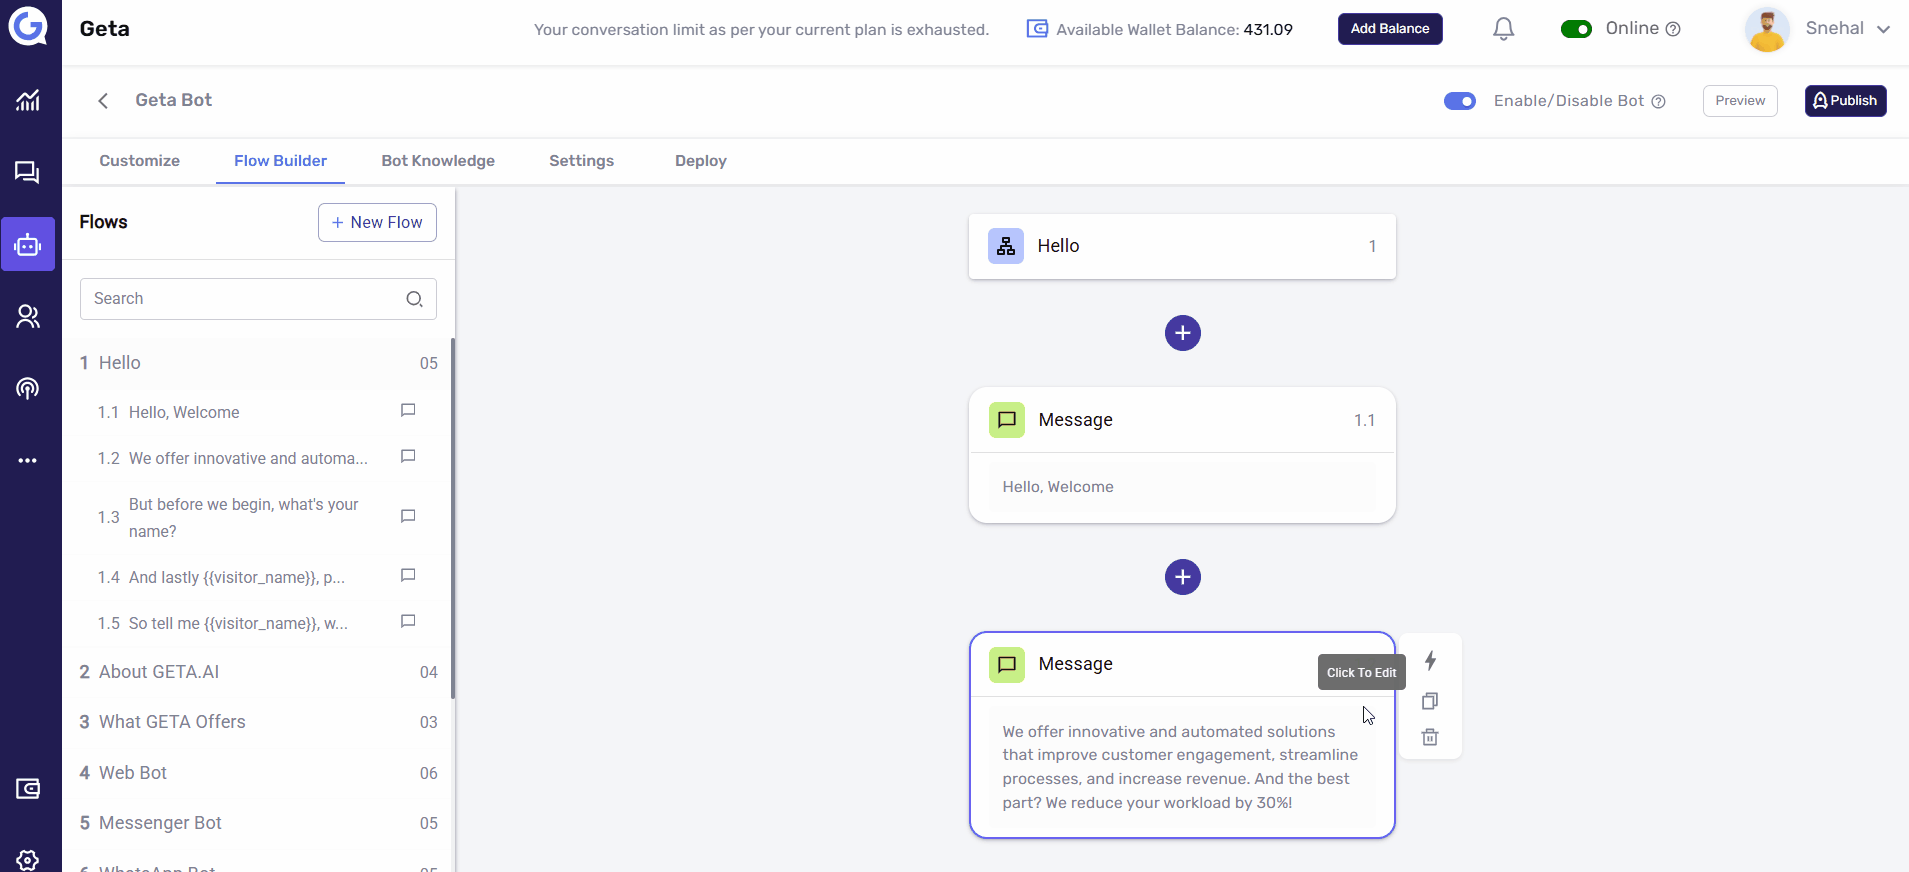Open the conversations chat icon in sidebar
This screenshot has width=1909, height=872.
[28, 173]
